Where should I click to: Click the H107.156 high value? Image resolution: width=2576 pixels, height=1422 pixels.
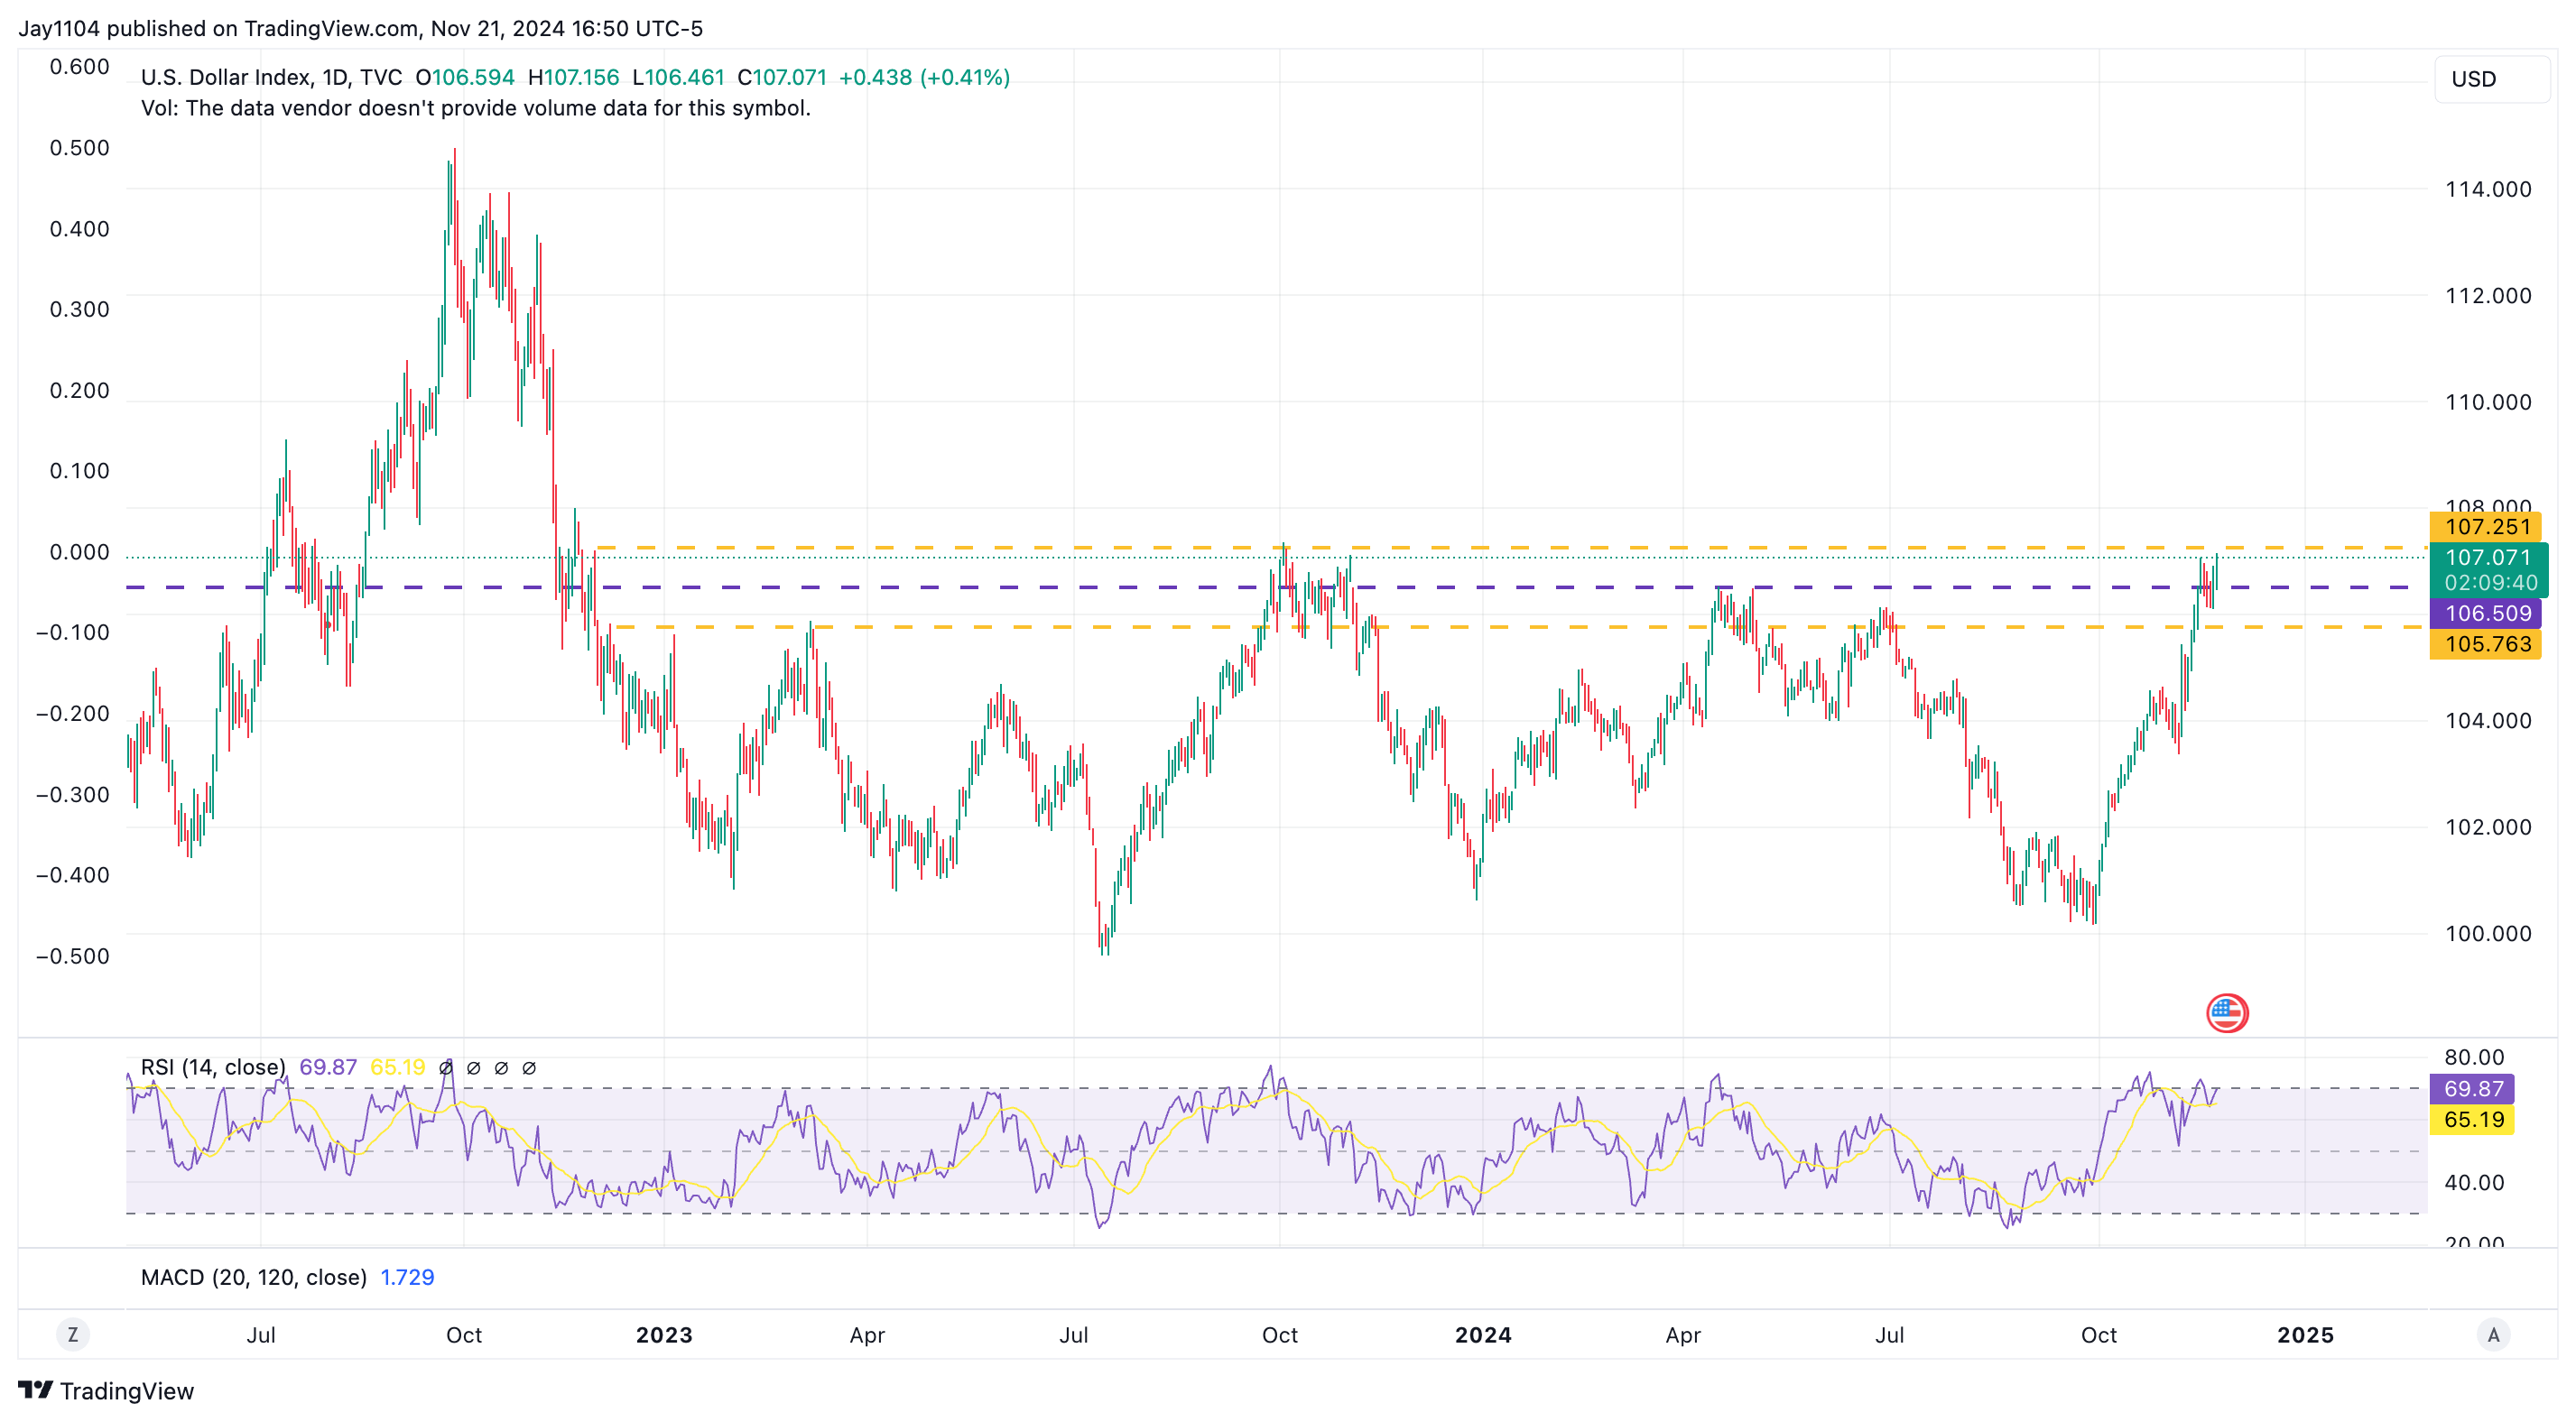[x=574, y=77]
